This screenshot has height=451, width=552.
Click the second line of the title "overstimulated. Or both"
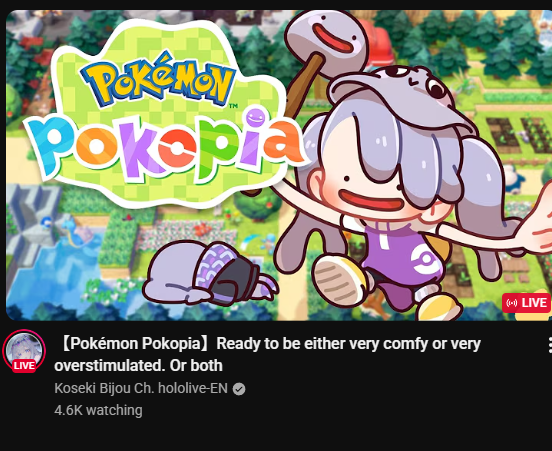click(138, 366)
